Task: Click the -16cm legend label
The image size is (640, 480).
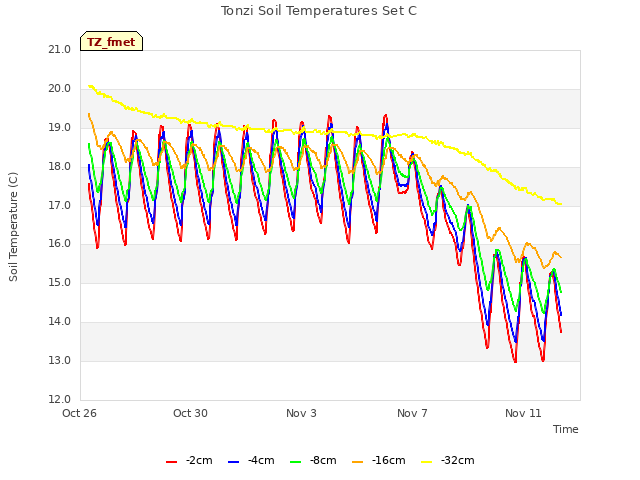Action: click(389, 460)
